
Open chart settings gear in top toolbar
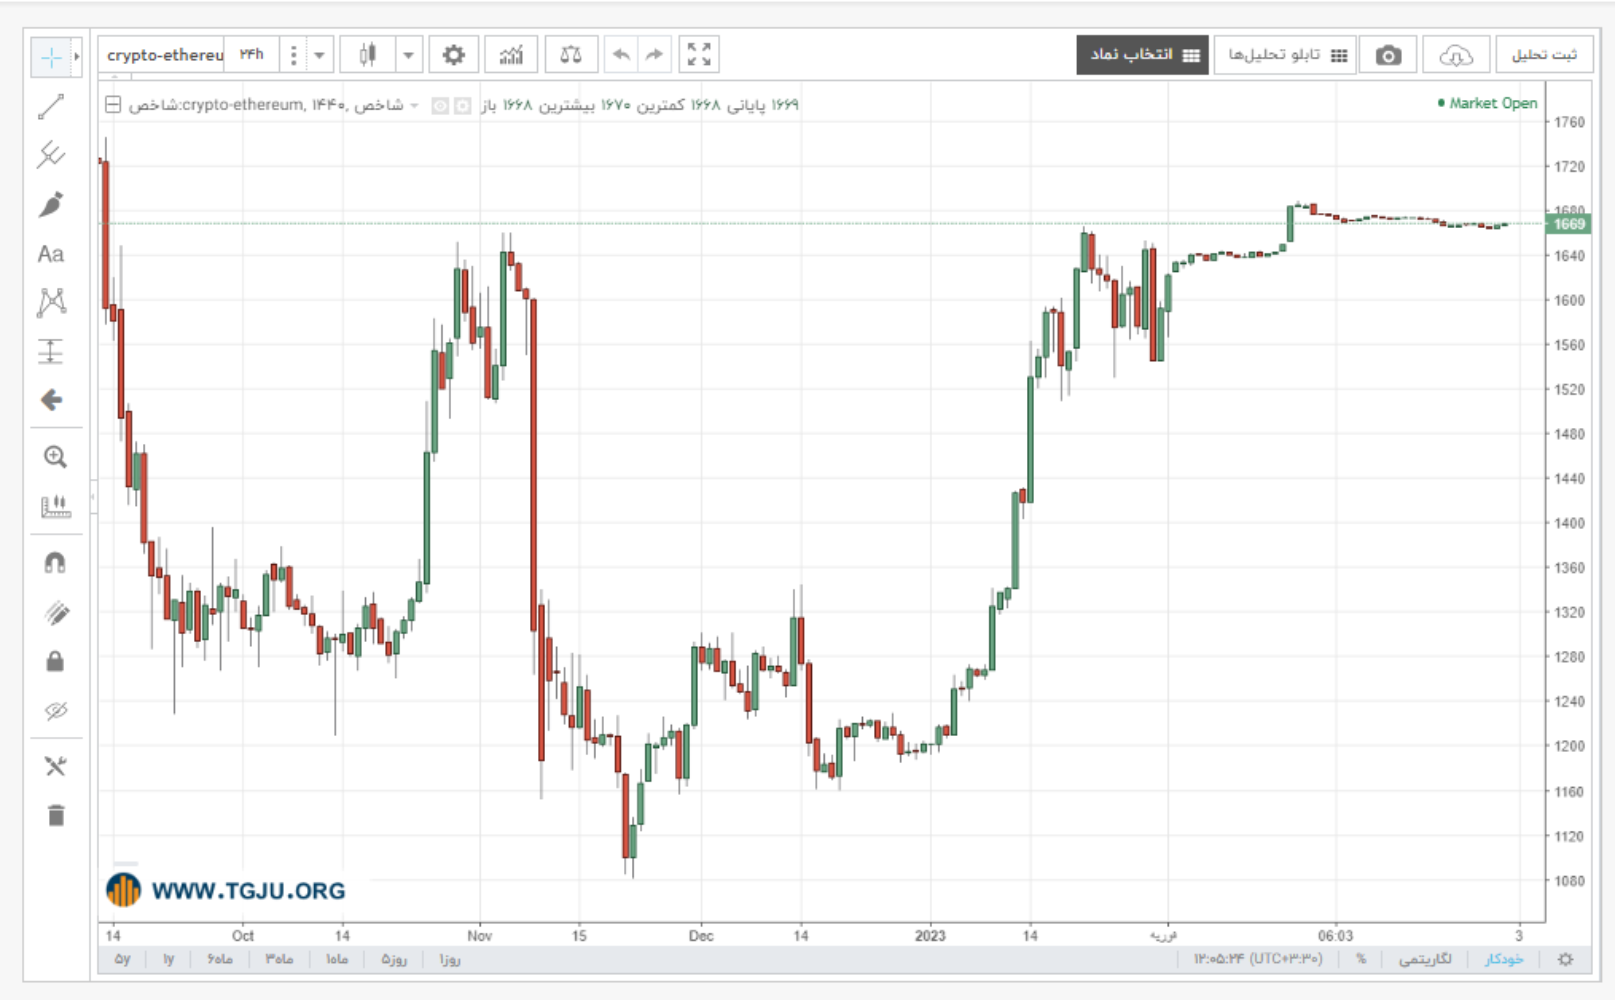pos(454,55)
